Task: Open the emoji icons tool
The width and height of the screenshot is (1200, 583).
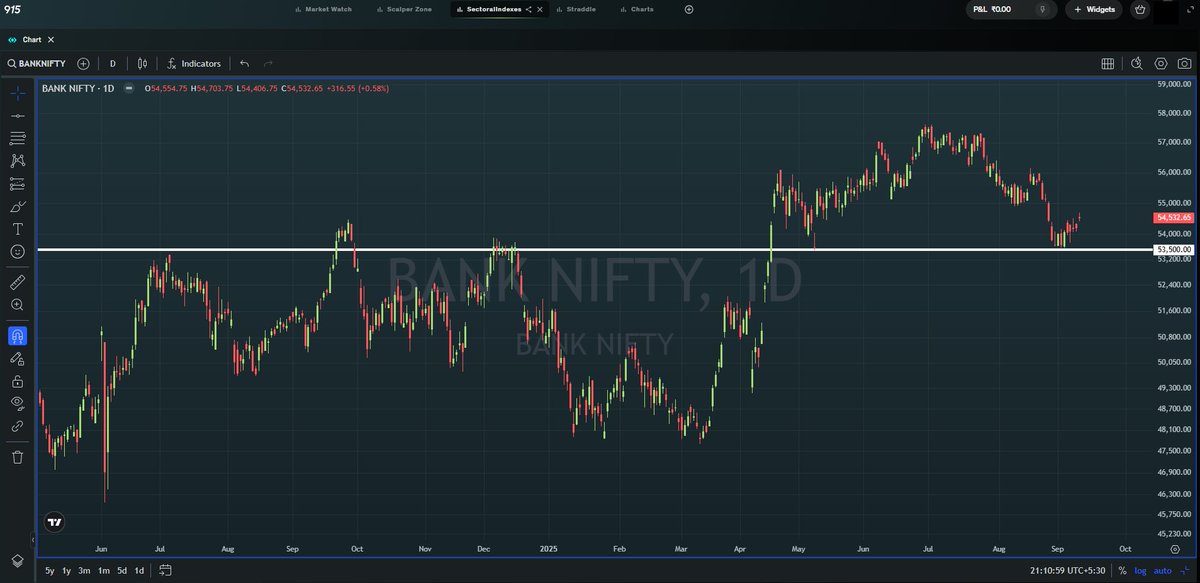Action: (x=18, y=251)
